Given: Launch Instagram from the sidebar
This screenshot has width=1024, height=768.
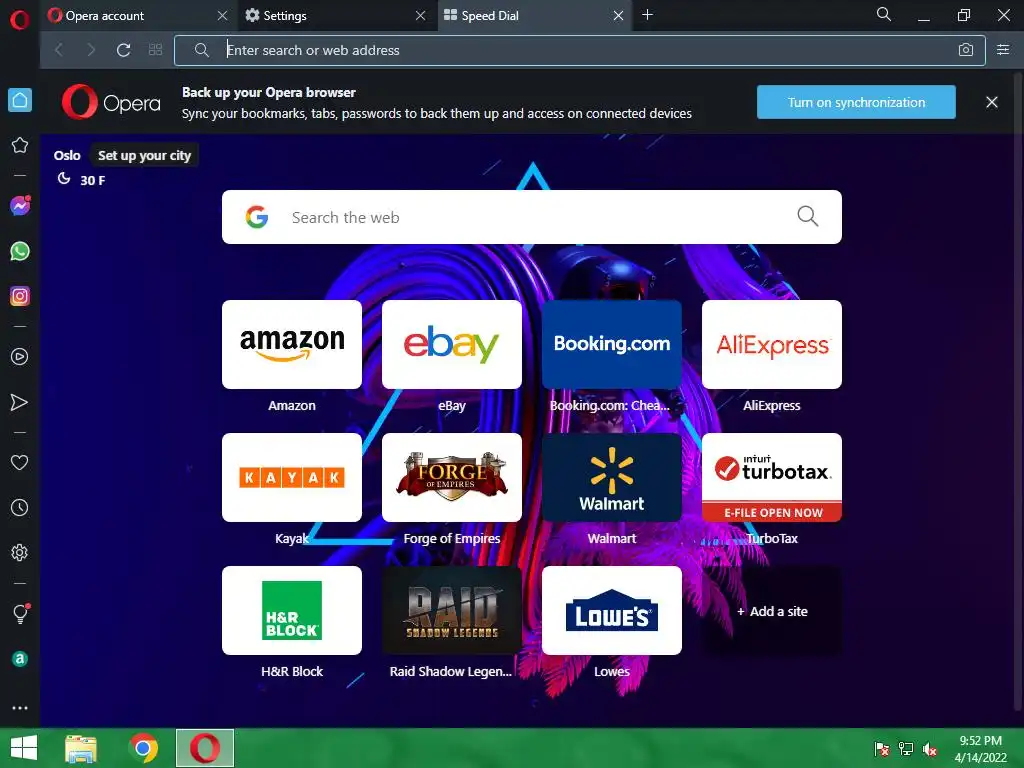Looking at the screenshot, I should click(20, 296).
